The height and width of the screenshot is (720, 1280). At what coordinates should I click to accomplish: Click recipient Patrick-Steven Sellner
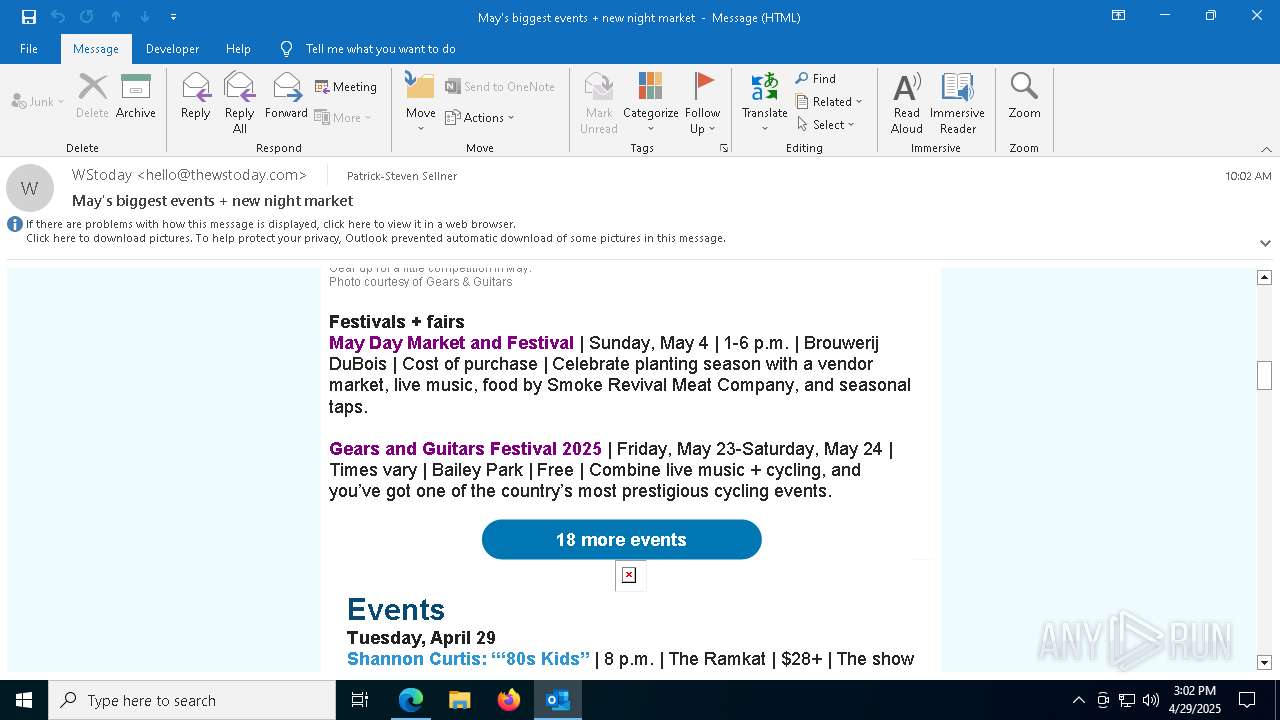pos(402,176)
